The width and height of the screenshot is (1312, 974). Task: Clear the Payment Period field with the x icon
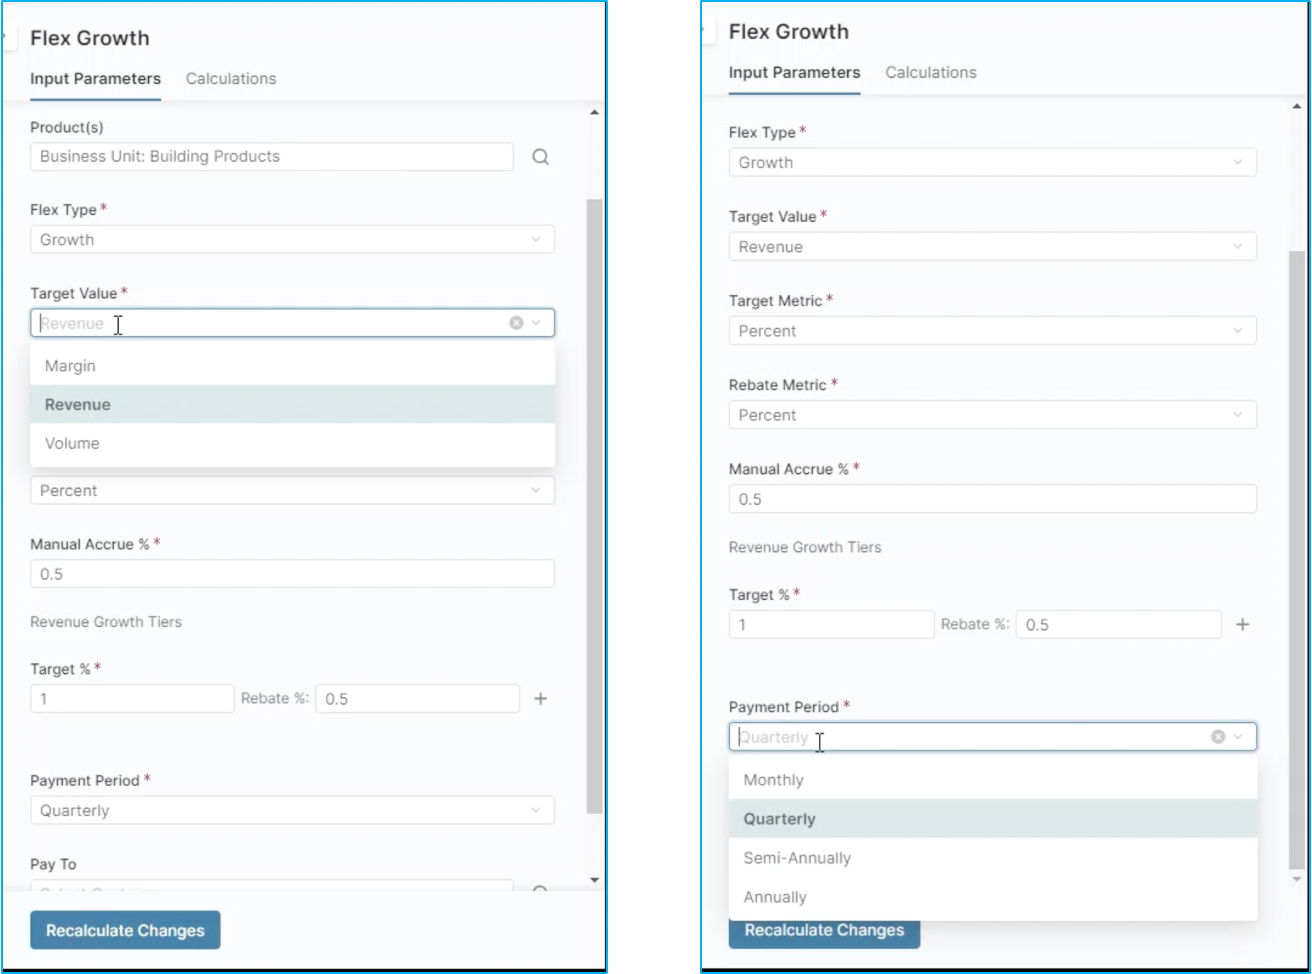[x=1218, y=737]
